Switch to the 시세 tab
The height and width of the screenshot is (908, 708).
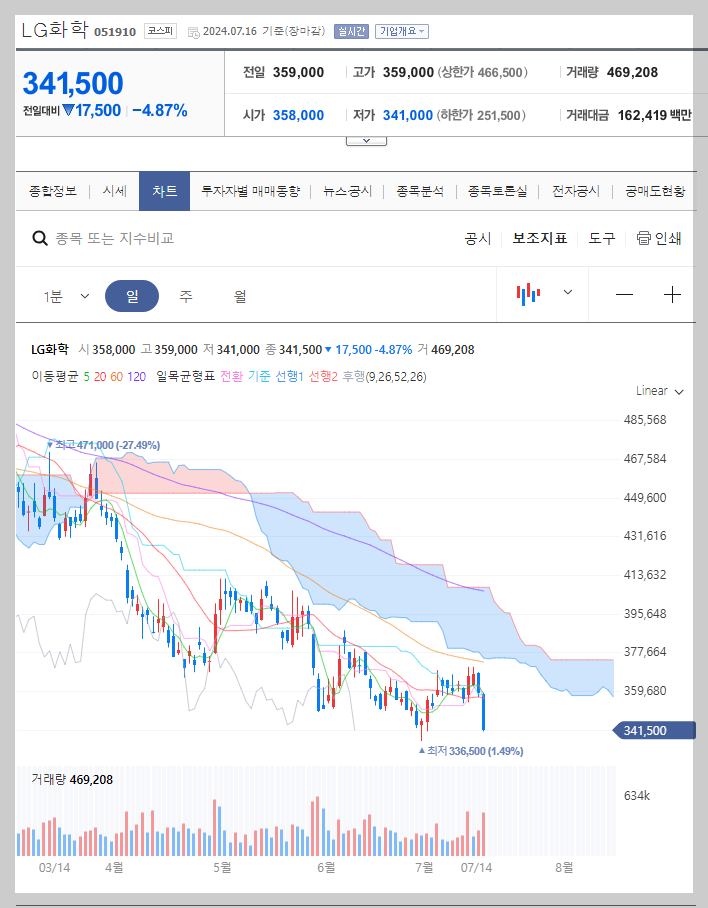click(114, 190)
